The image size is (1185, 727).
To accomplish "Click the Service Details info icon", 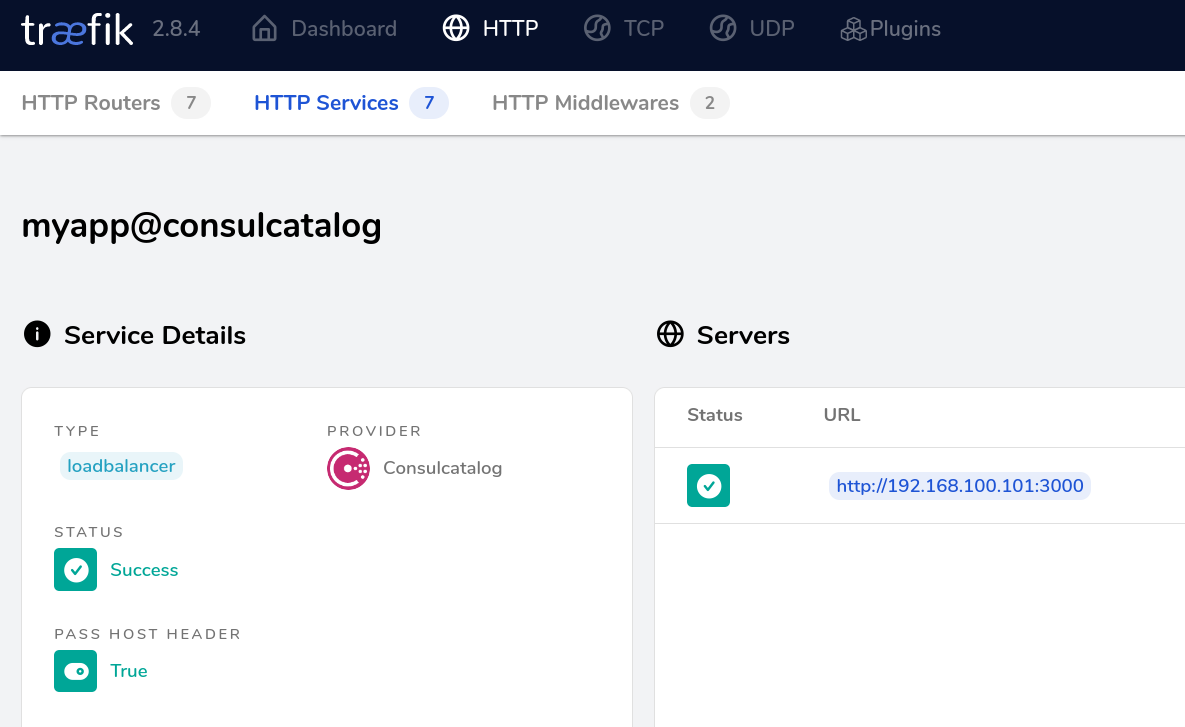I will click(37, 335).
